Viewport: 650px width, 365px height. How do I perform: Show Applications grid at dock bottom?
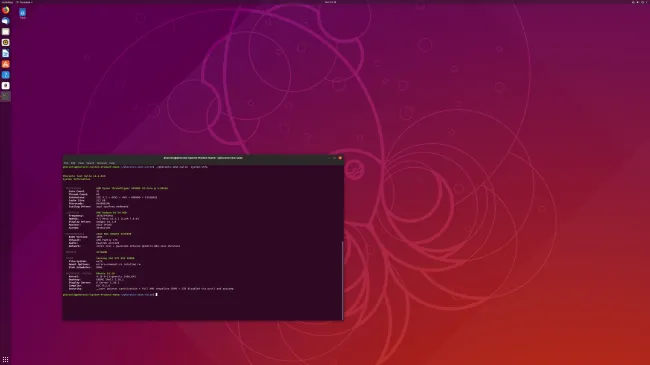5,360
